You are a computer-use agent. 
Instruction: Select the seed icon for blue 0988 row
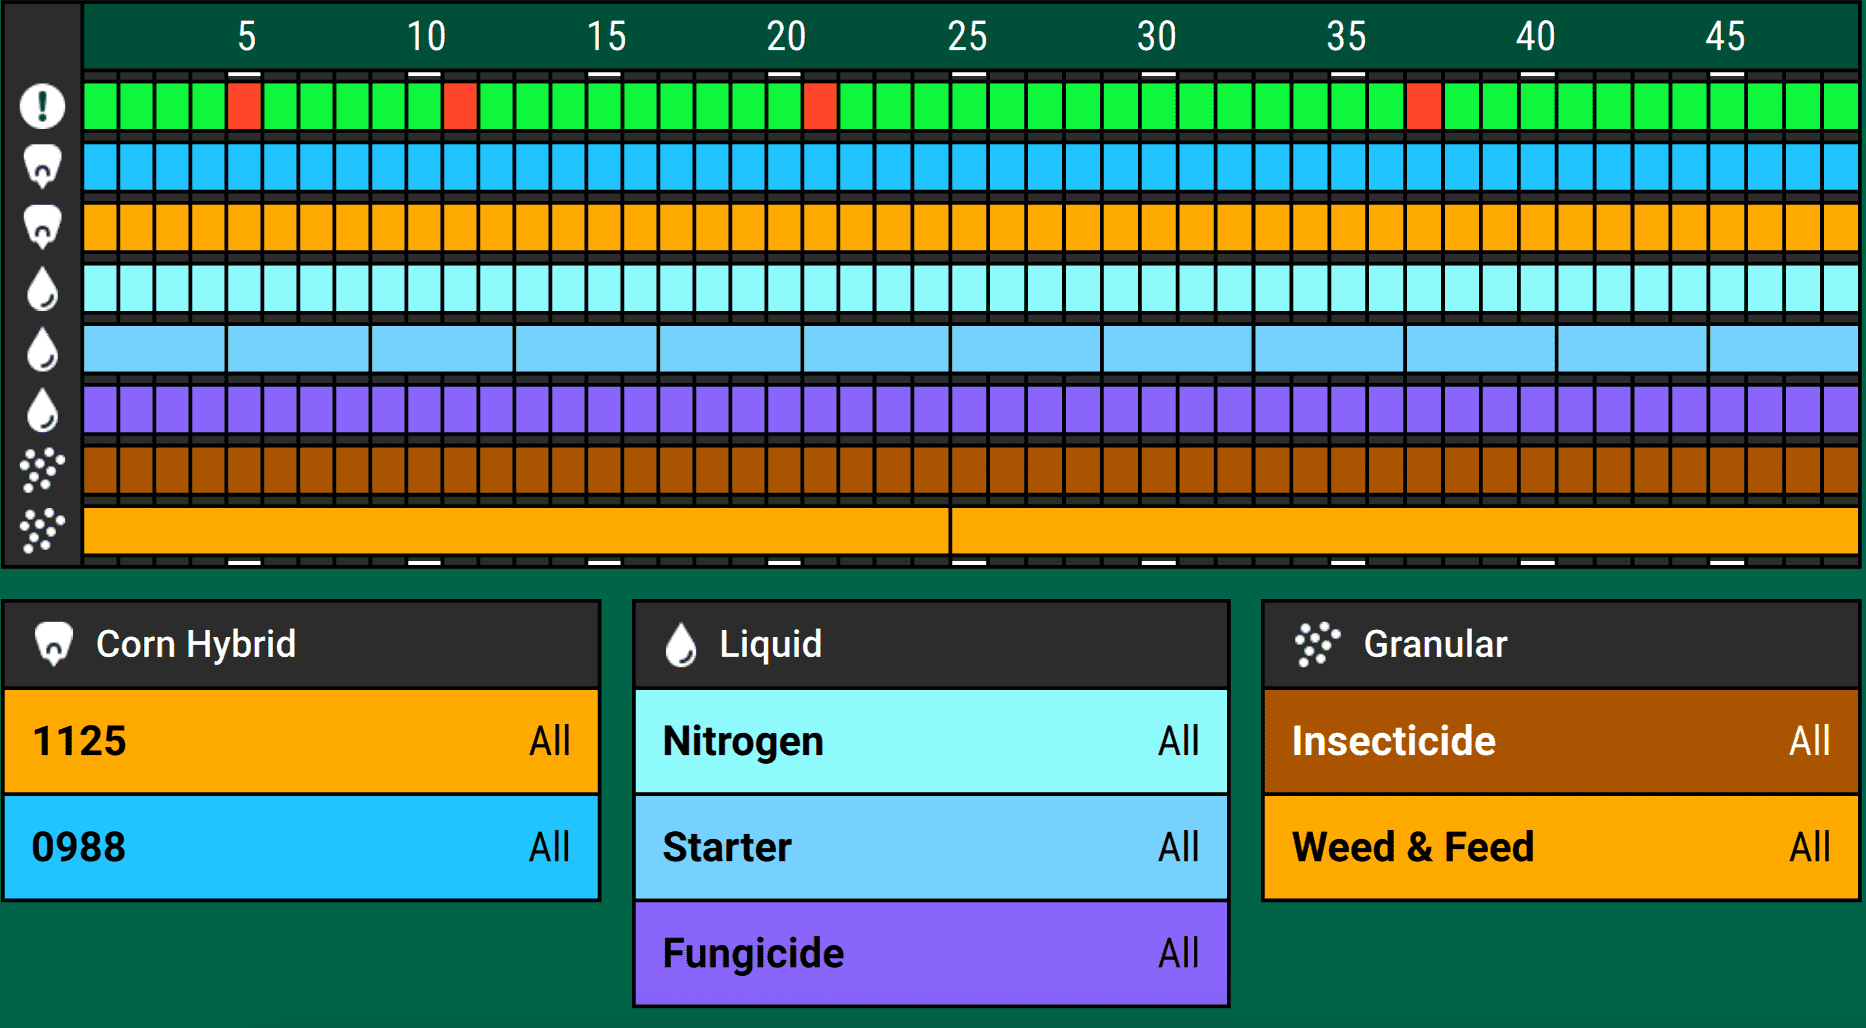[42, 167]
